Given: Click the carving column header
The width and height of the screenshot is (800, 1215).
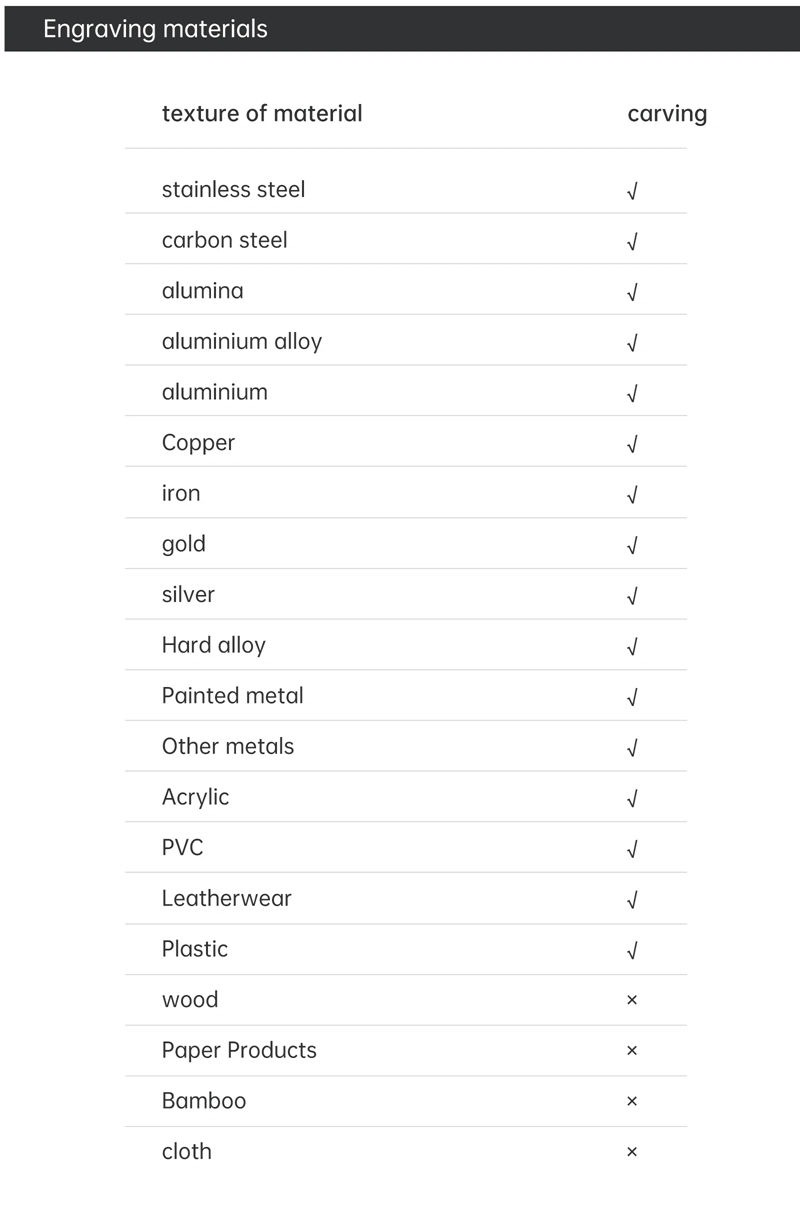Looking at the screenshot, I should pos(667,114).
